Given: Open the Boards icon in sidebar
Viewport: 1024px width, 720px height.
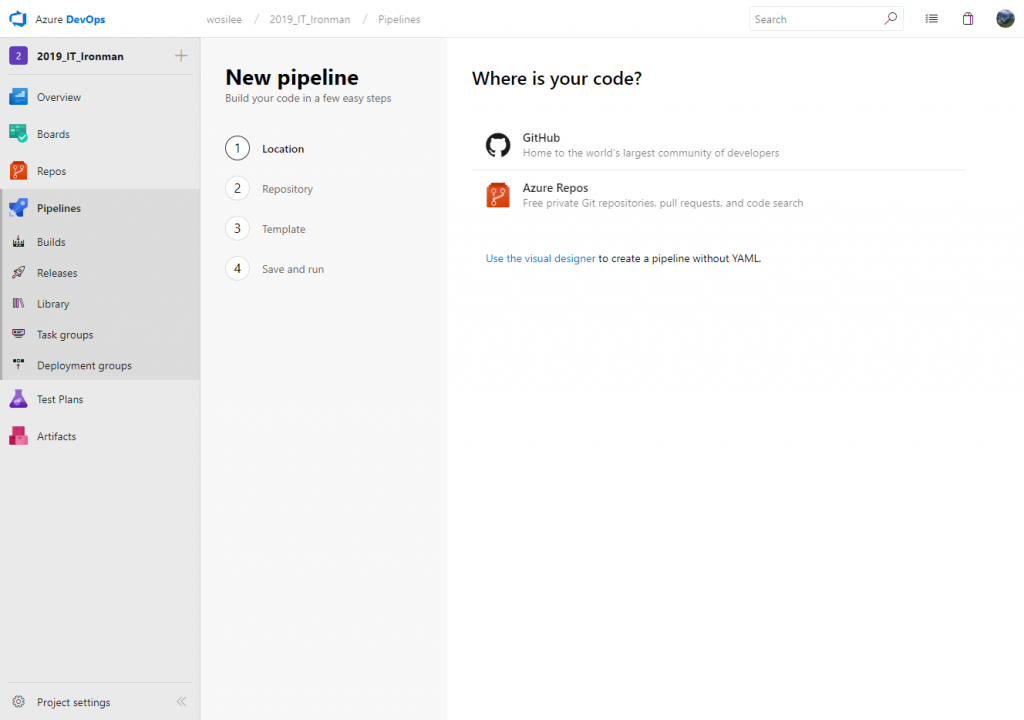Looking at the screenshot, I should point(18,134).
